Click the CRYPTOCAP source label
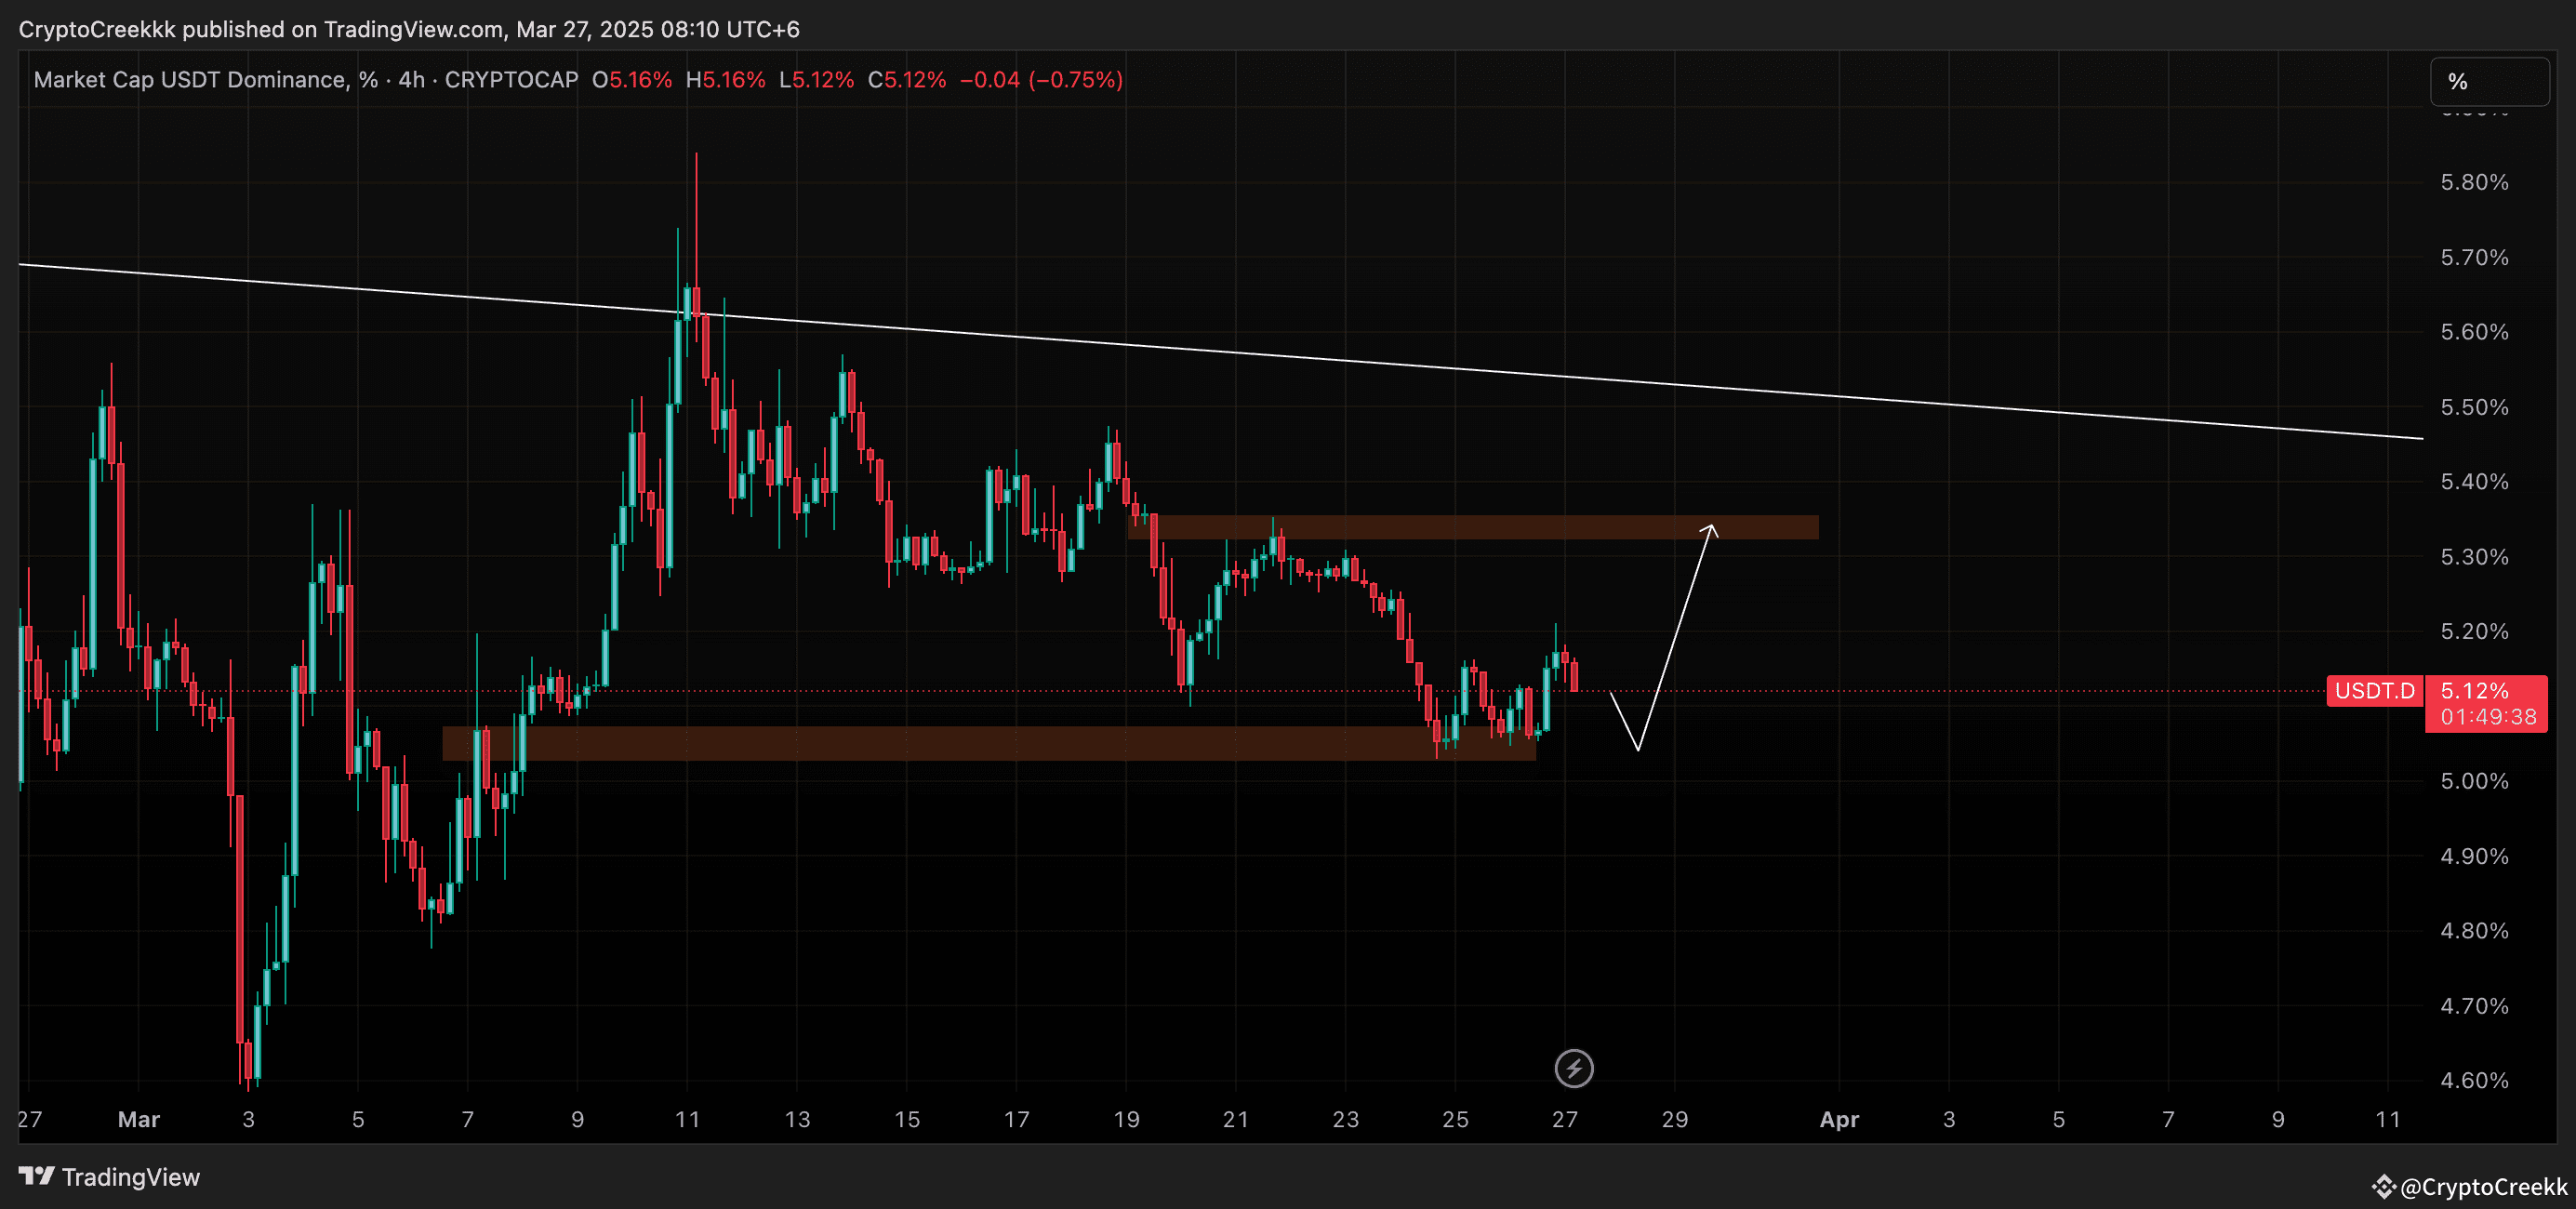This screenshot has height=1209, width=2576. [x=511, y=80]
